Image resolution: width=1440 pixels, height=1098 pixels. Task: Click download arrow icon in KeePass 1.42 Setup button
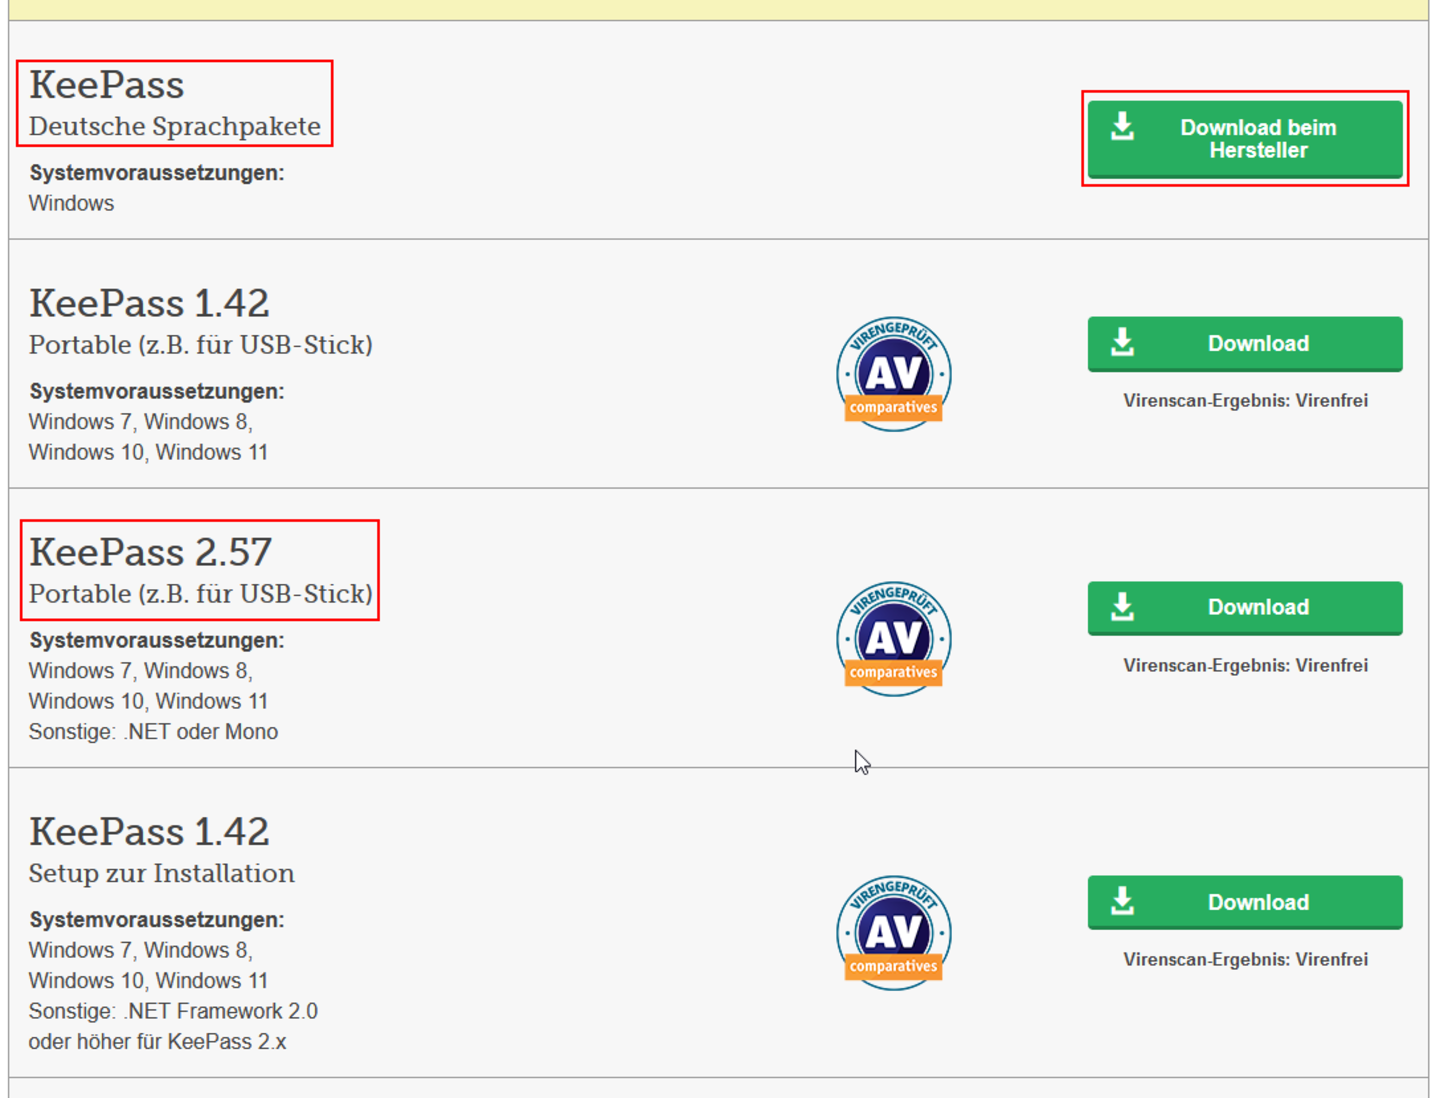coord(1123,901)
